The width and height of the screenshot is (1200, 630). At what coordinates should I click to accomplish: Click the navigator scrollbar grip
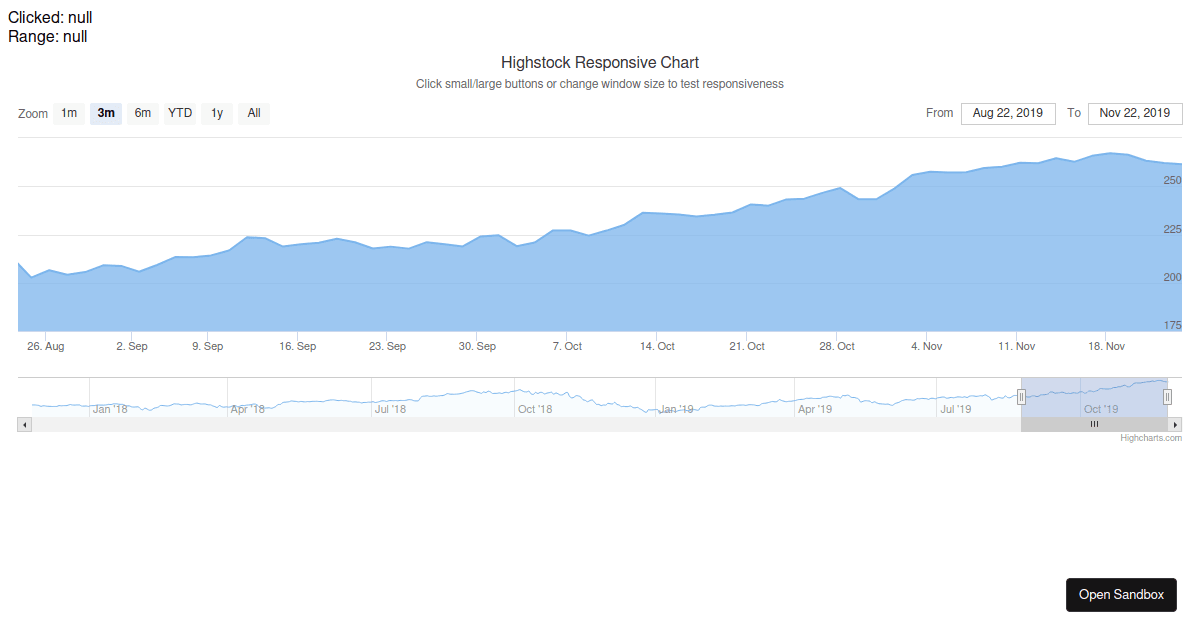(x=1094, y=424)
